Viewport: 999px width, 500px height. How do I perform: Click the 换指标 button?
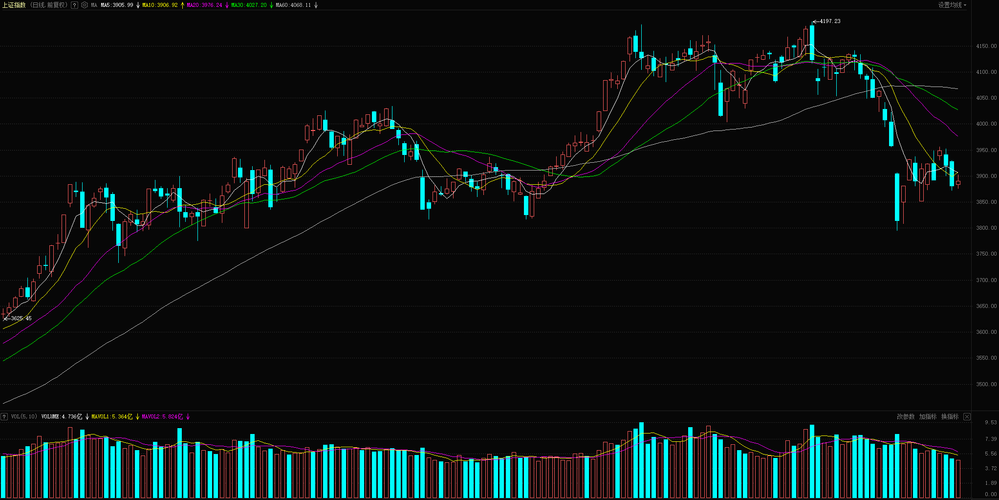click(950, 417)
